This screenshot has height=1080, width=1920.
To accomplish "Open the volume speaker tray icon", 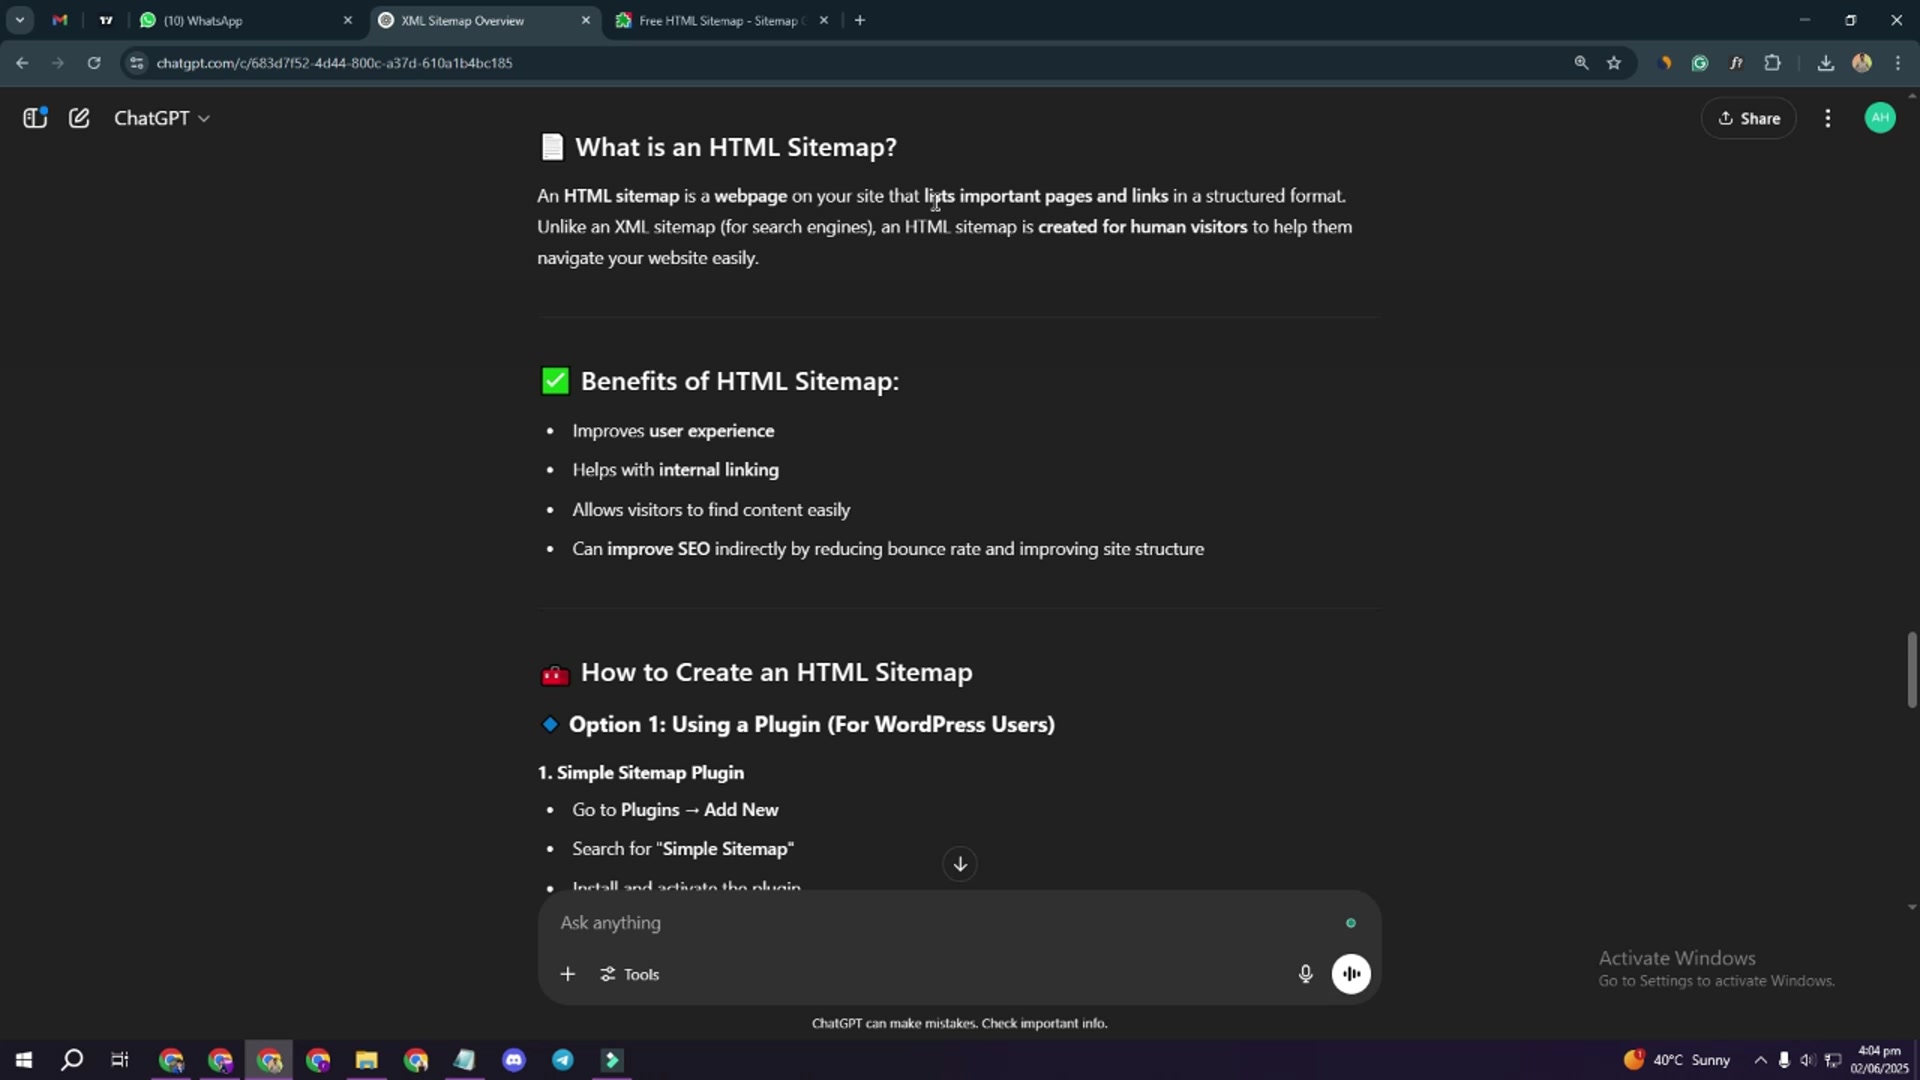I will (x=1808, y=1060).
